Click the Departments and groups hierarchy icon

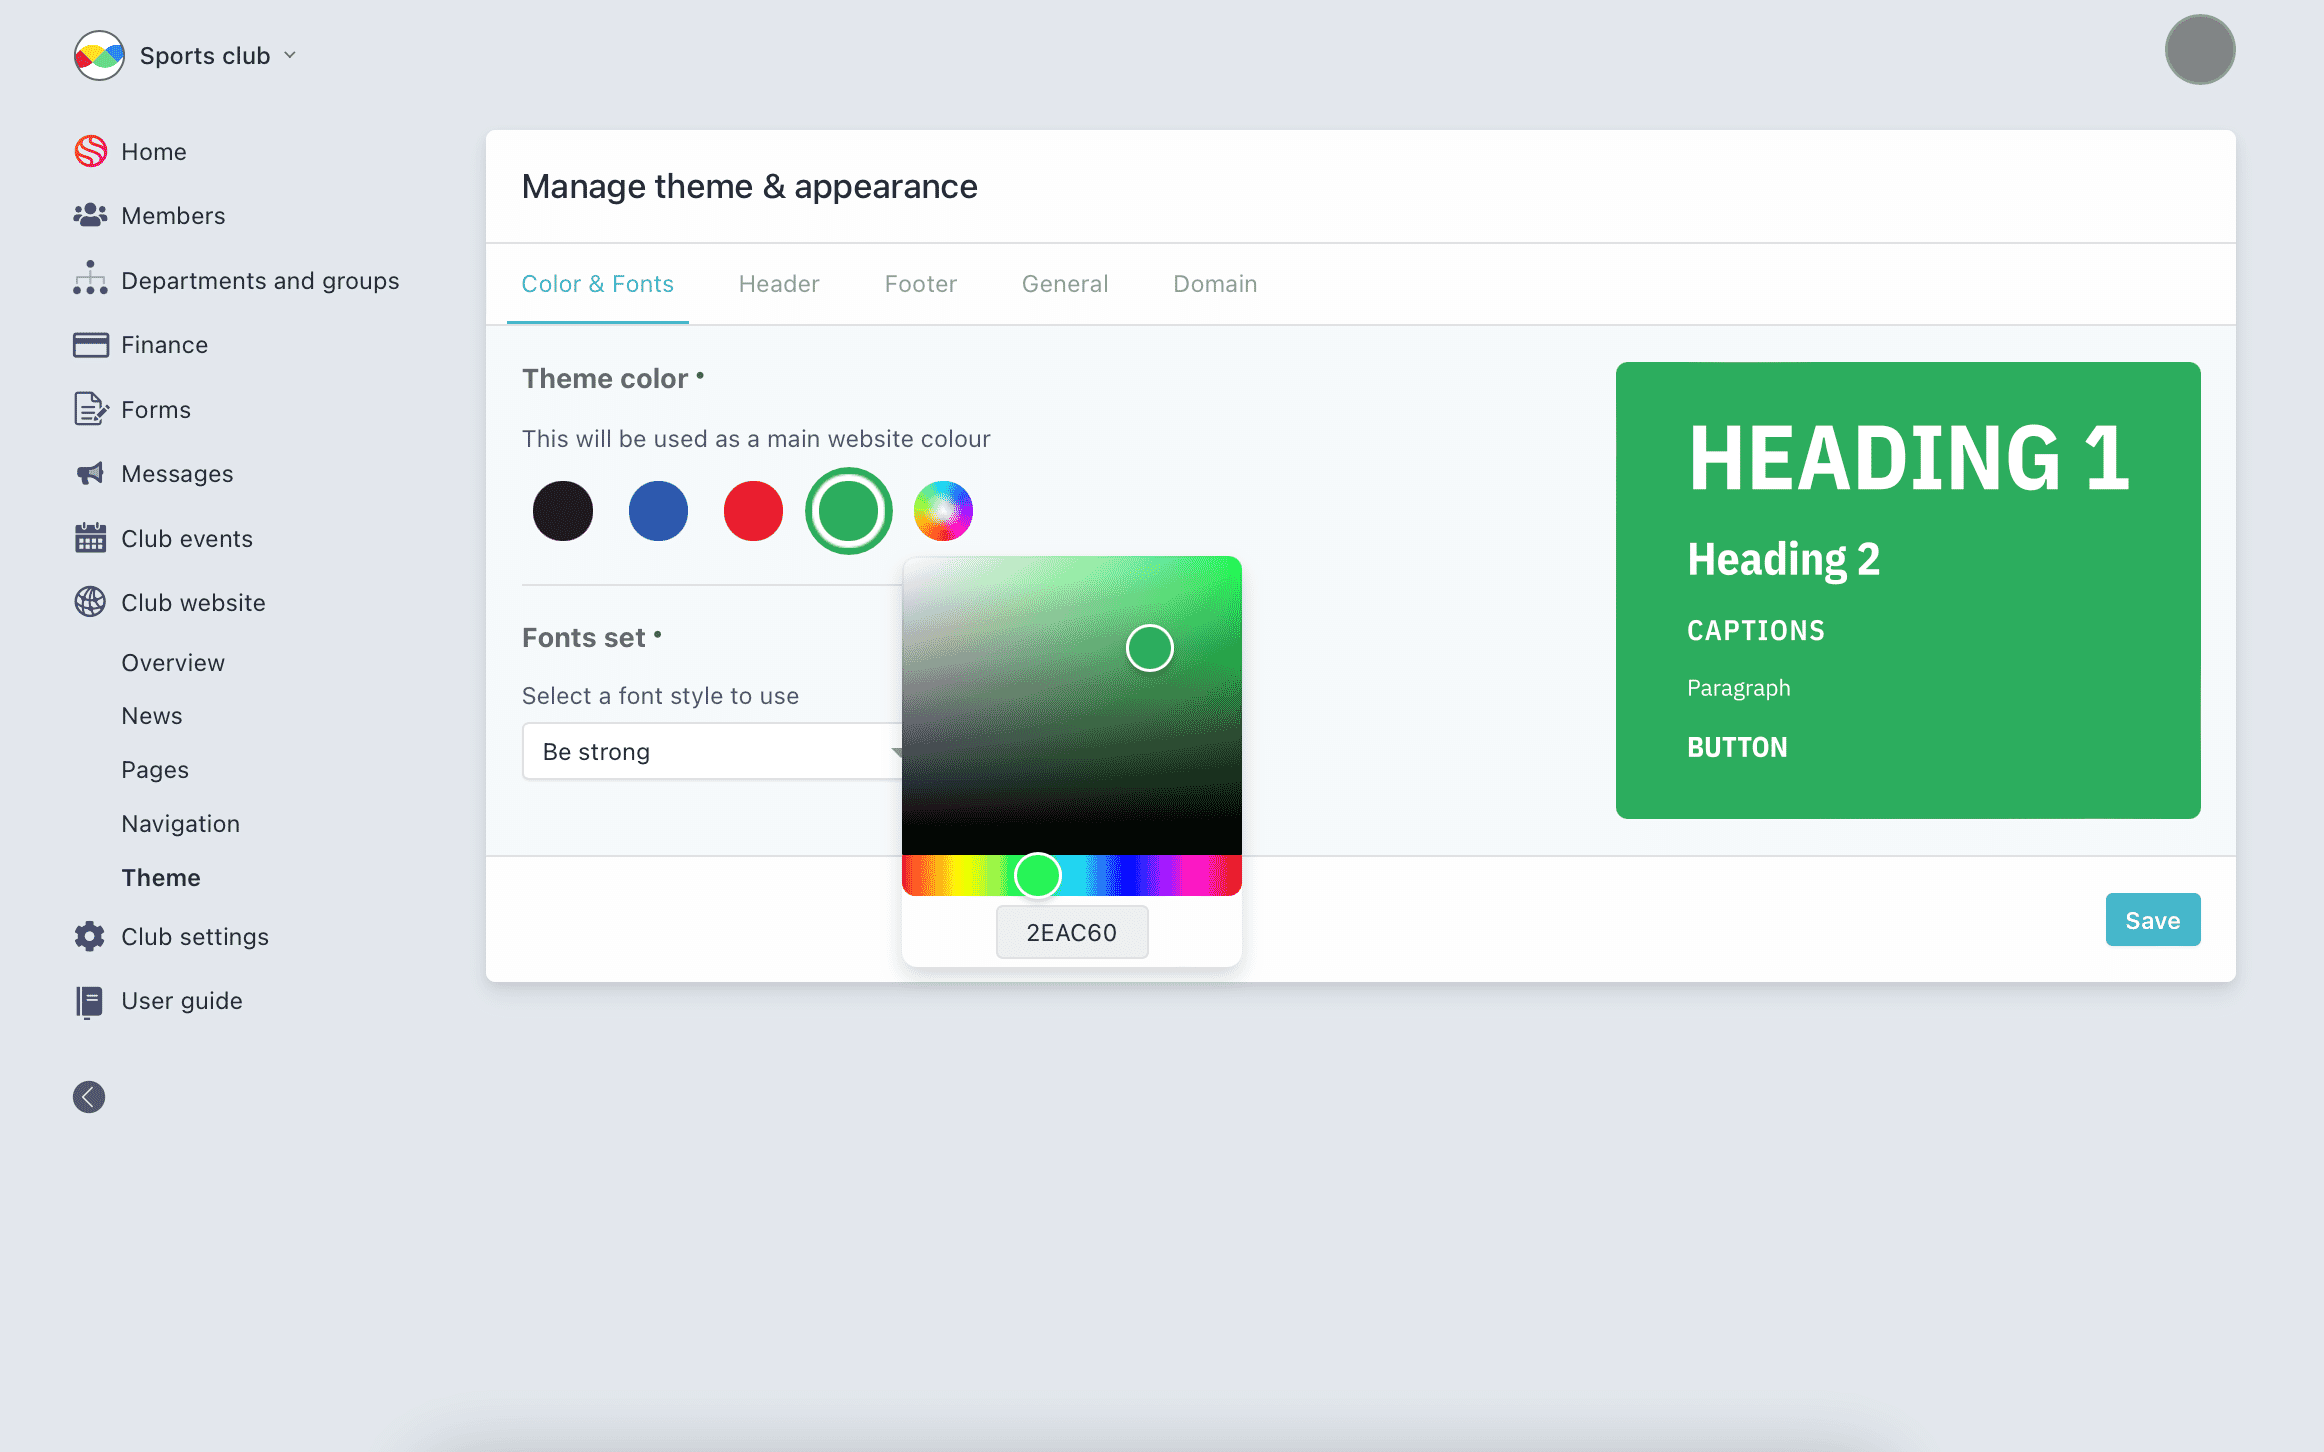click(90, 279)
